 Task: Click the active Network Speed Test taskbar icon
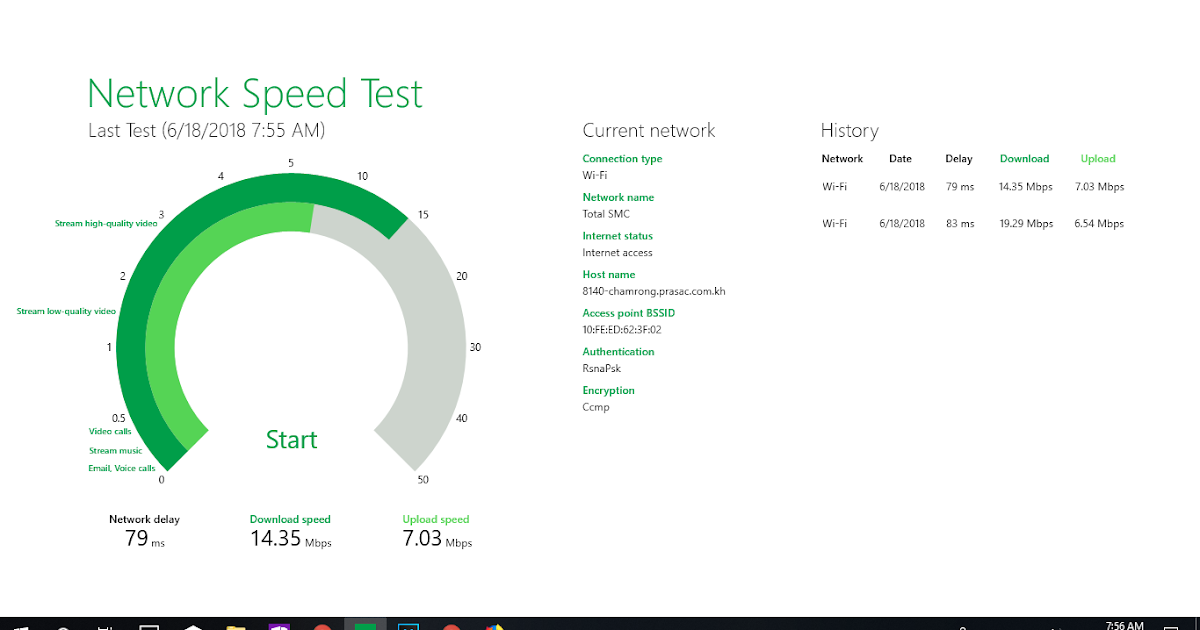pyautogui.click(x=364, y=624)
